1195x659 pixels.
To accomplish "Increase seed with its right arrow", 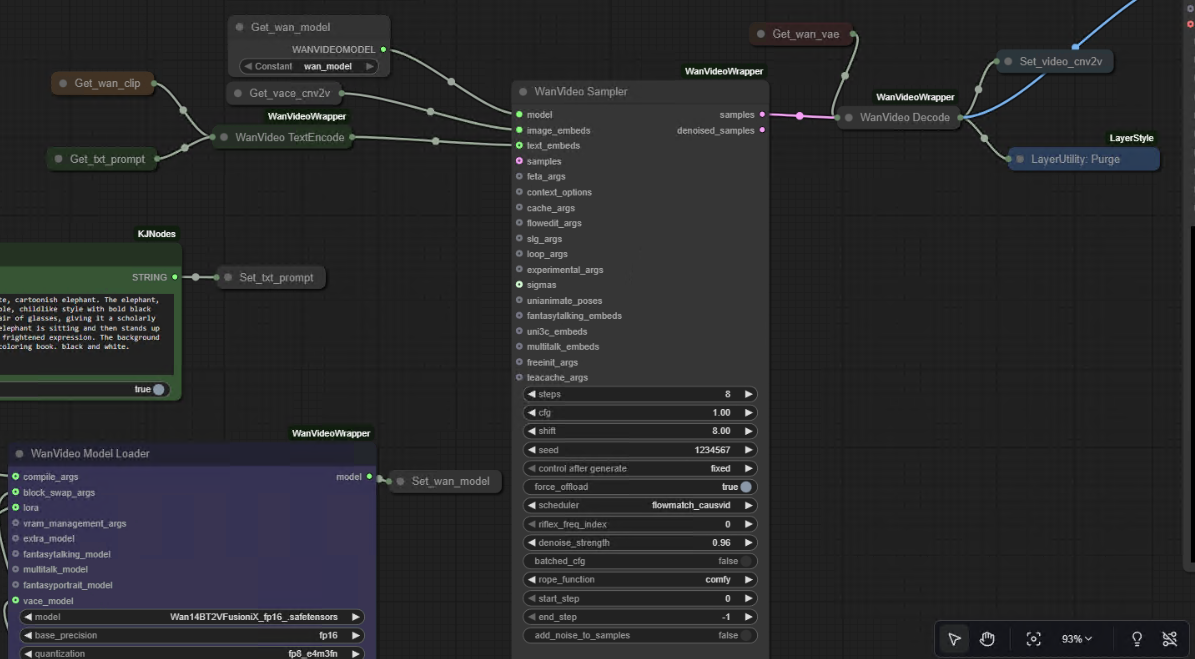I will coord(748,450).
